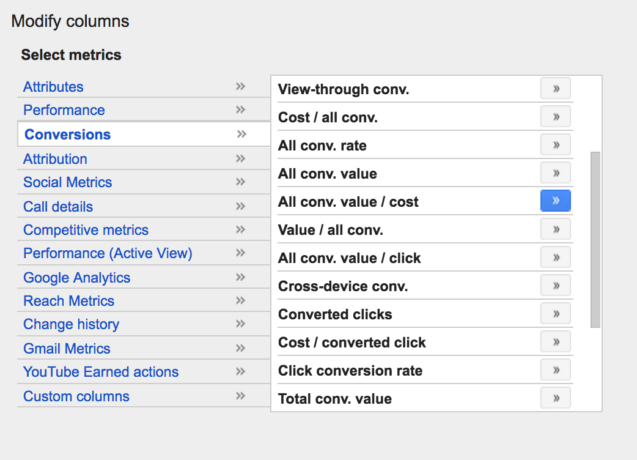Expand the Custom columns chevron
Viewport: 637px width, 460px height.
240,396
